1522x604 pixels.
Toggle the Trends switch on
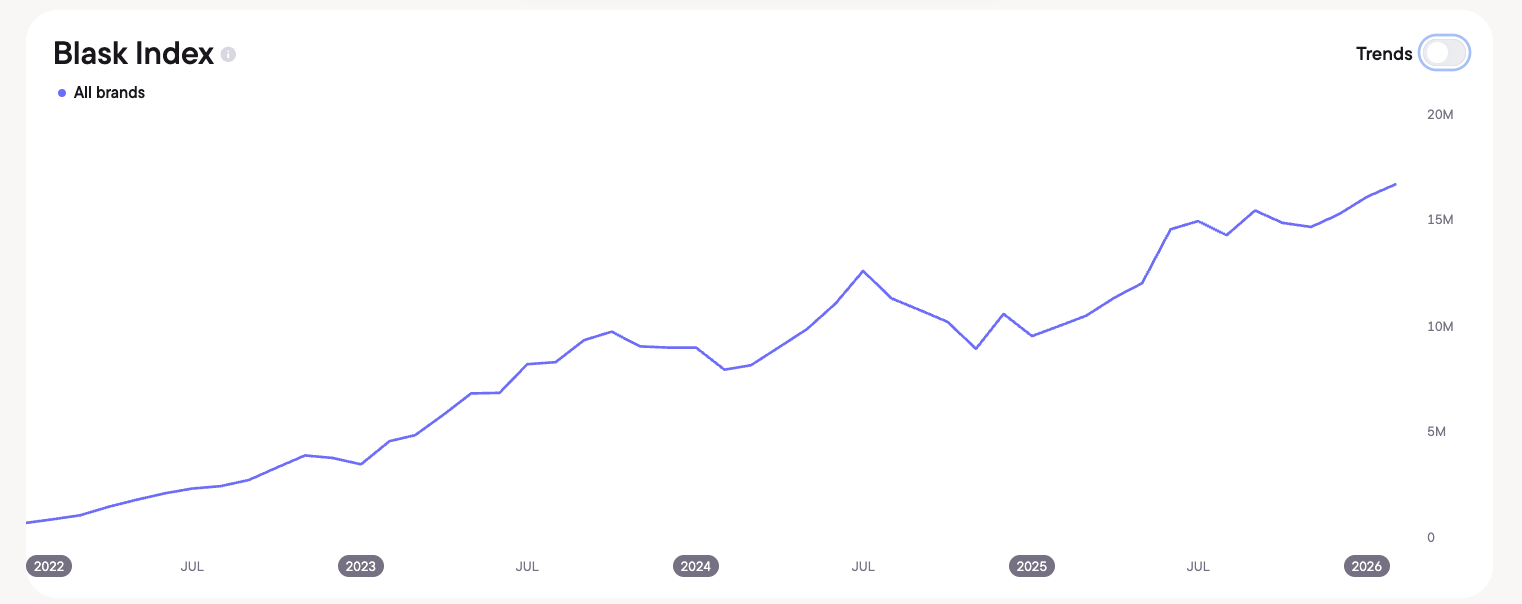1444,53
